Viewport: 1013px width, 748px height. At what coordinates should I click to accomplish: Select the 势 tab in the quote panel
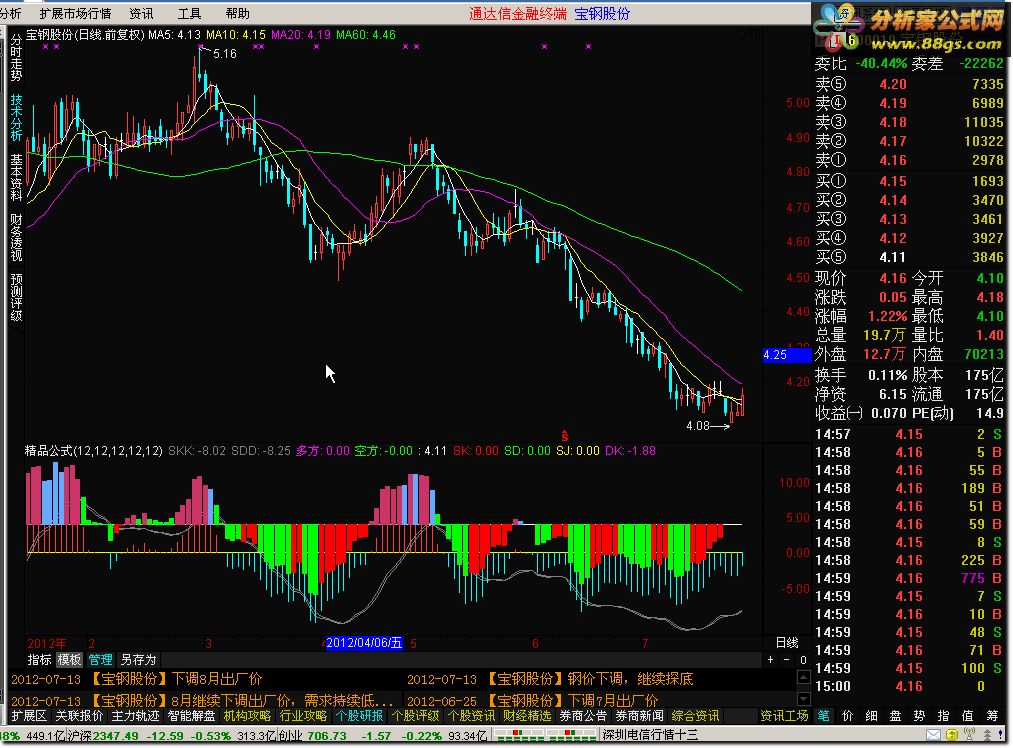[919, 716]
